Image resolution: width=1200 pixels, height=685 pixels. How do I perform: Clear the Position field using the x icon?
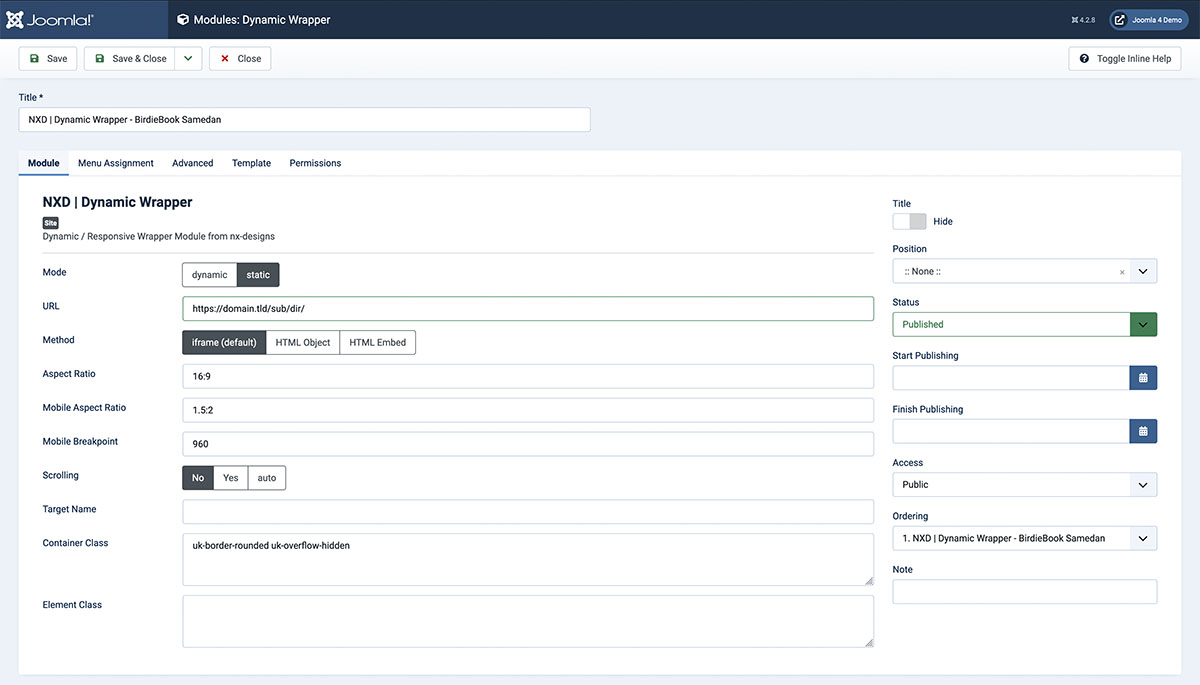coord(1122,270)
